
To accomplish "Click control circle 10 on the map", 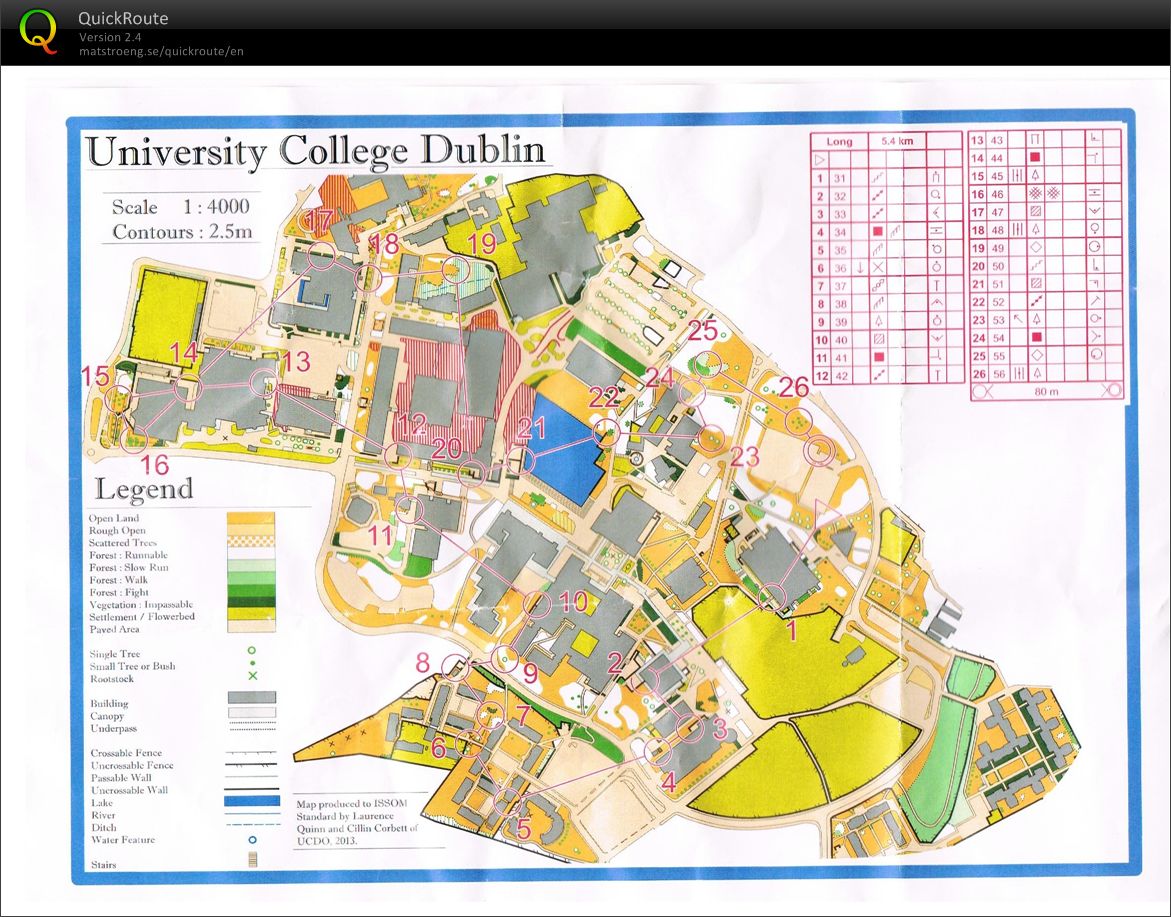I will (x=538, y=603).
